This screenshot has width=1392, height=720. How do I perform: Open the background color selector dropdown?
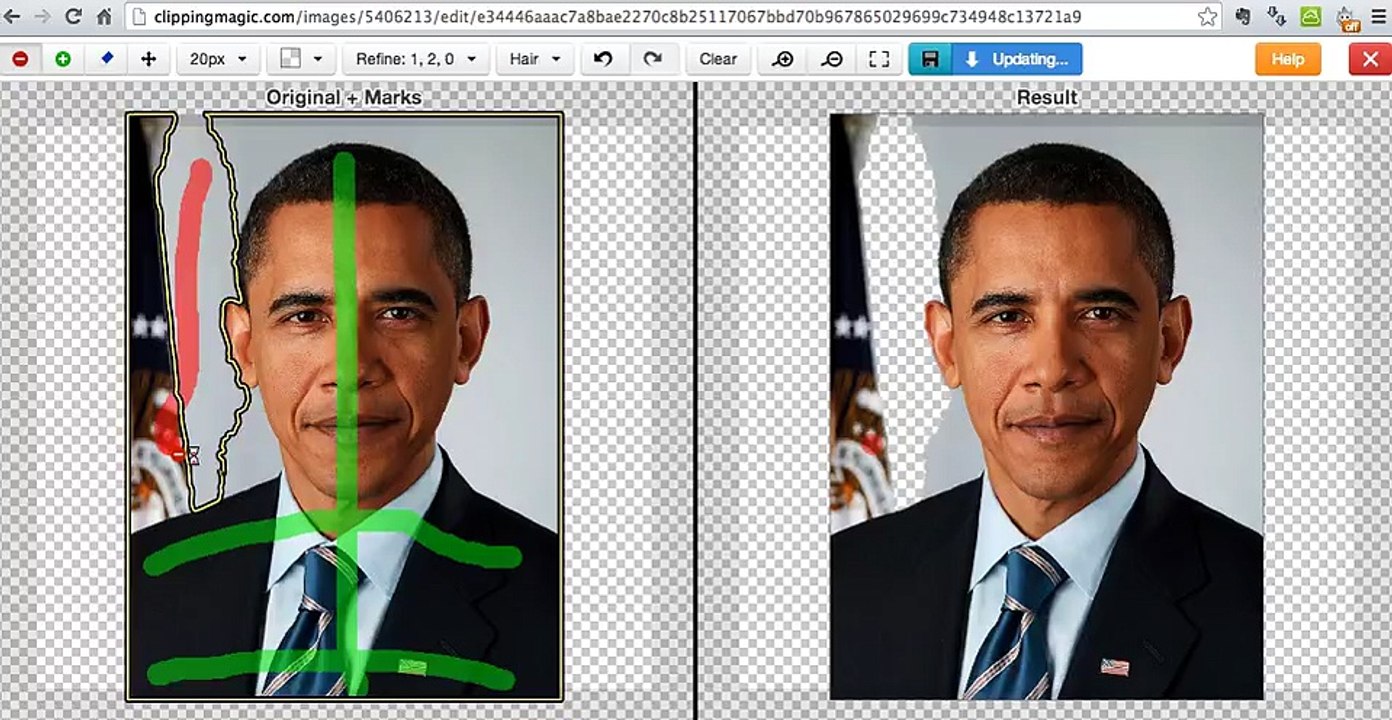pos(300,59)
